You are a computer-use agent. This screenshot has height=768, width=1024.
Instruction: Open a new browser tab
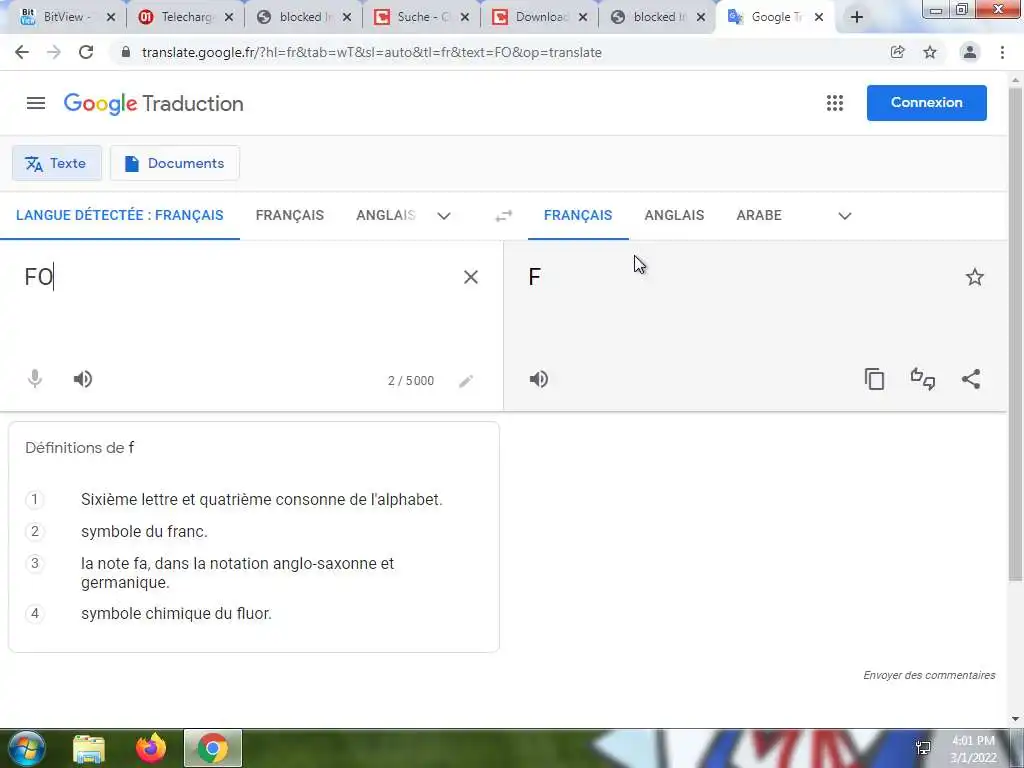(857, 17)
